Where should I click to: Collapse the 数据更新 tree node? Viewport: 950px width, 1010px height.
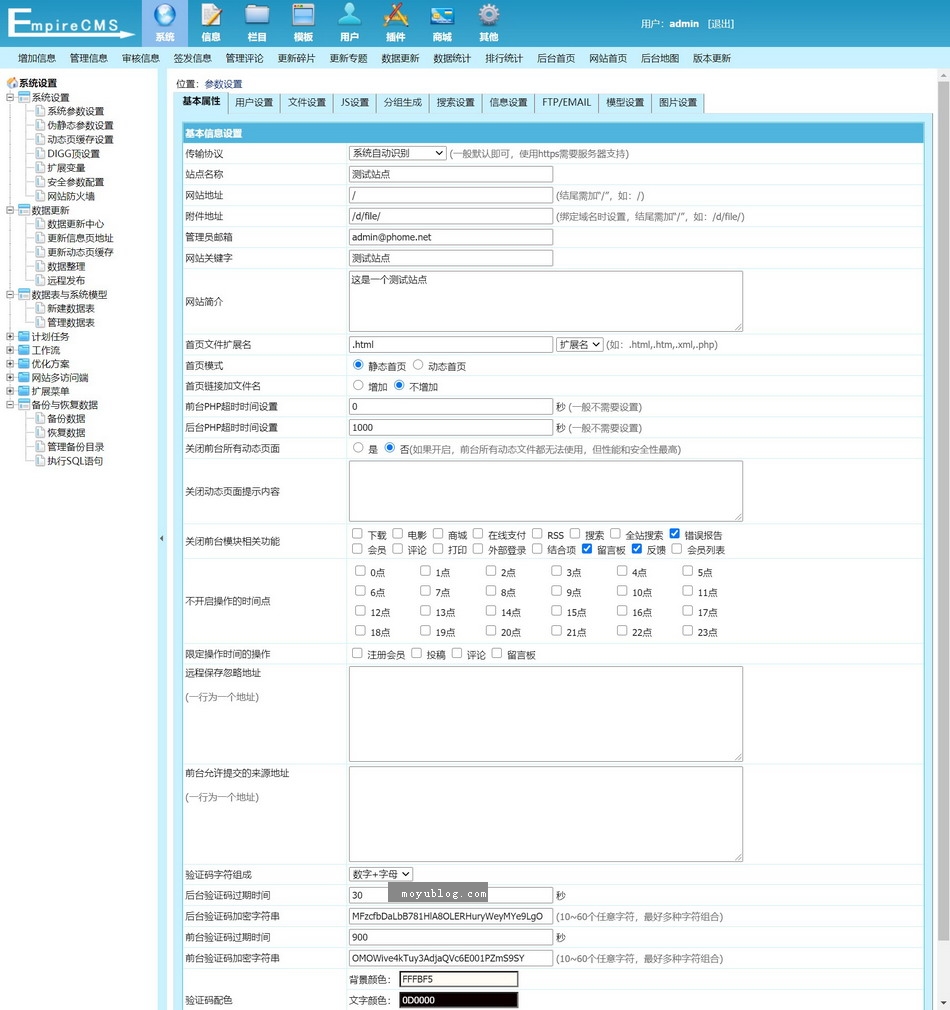[10, 210]
